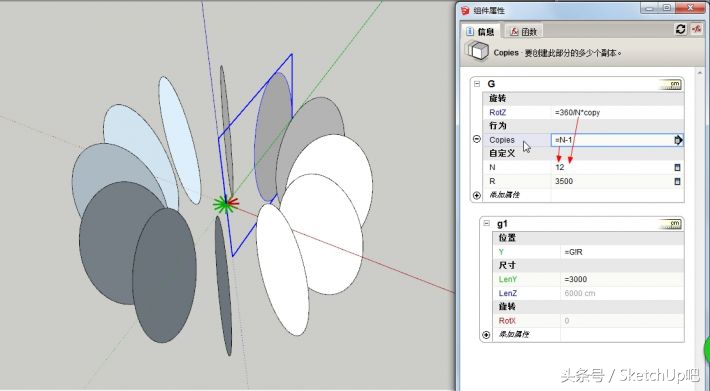The width and height of the screenshot is (710, 391).
Task: Click the RotZ attribute name
Action: point(497,112)
